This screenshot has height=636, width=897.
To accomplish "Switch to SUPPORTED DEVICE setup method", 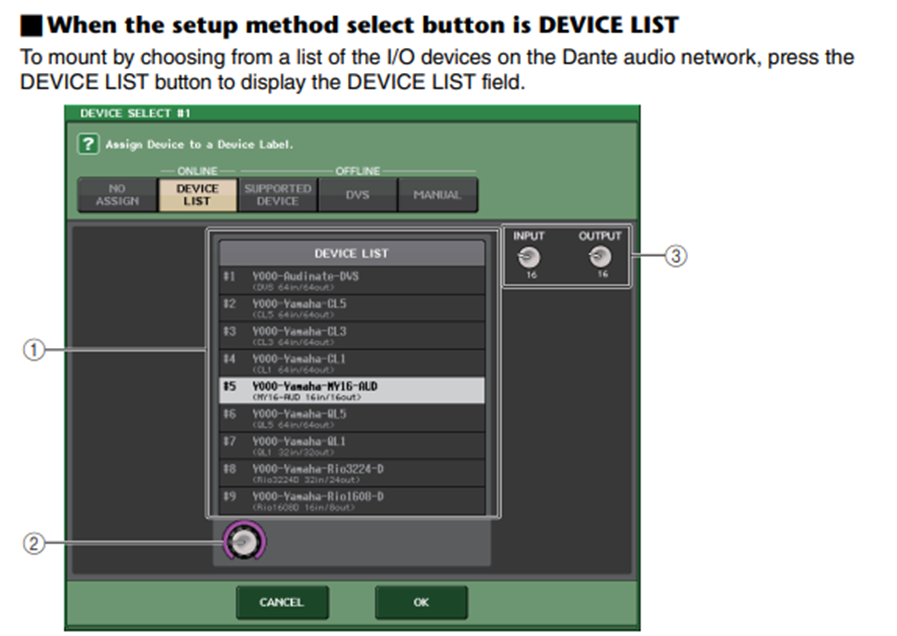I will tap(277, 194).
